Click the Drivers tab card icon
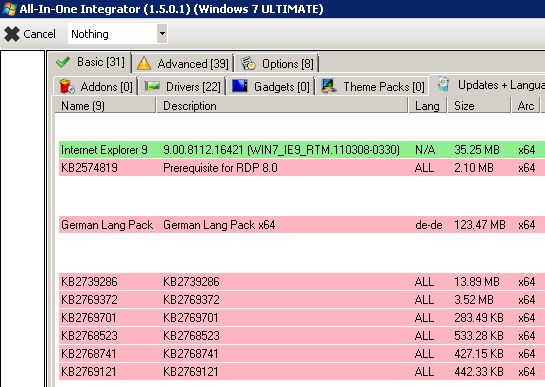 tap(152, 86)
